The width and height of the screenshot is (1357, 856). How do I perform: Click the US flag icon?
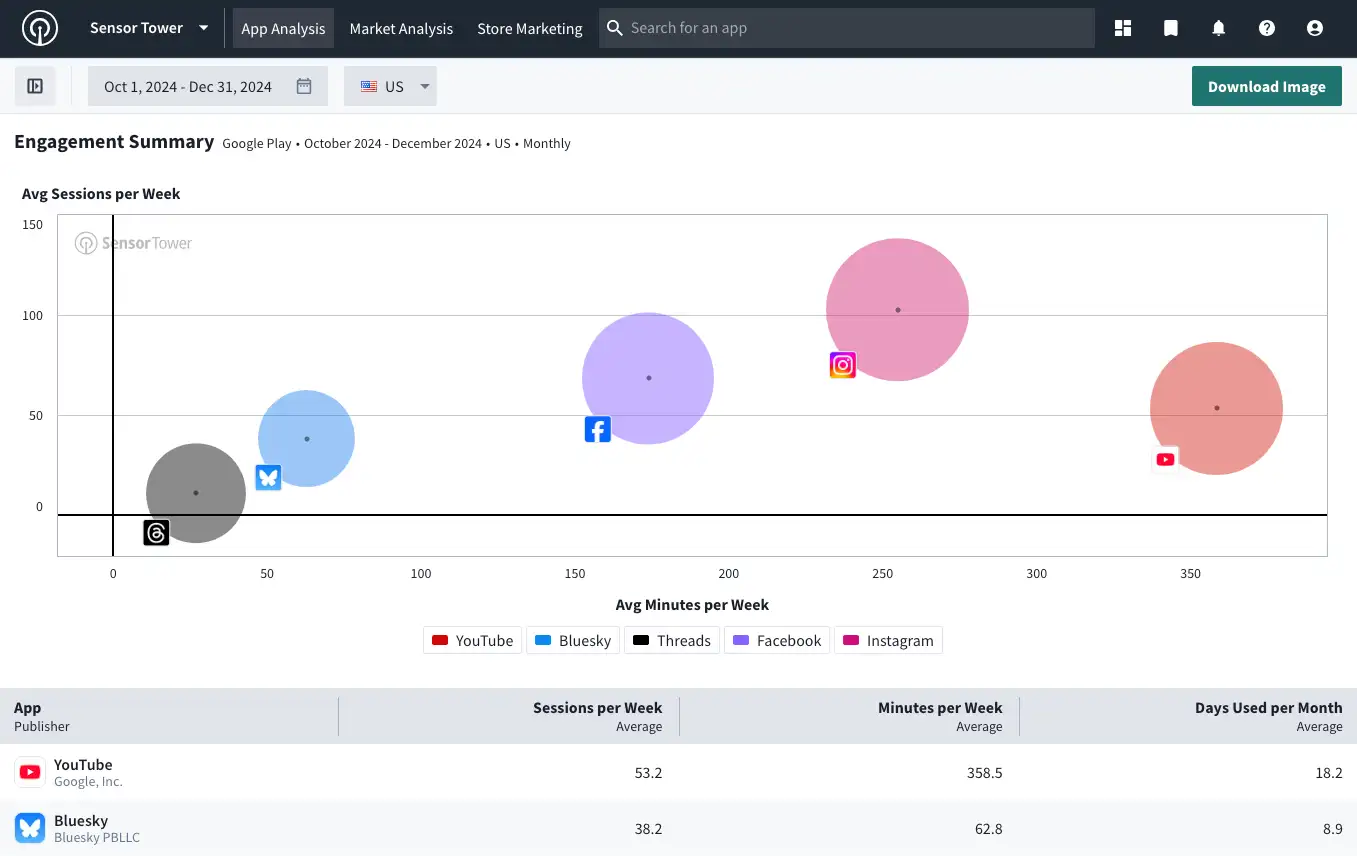tap(369, 86)
